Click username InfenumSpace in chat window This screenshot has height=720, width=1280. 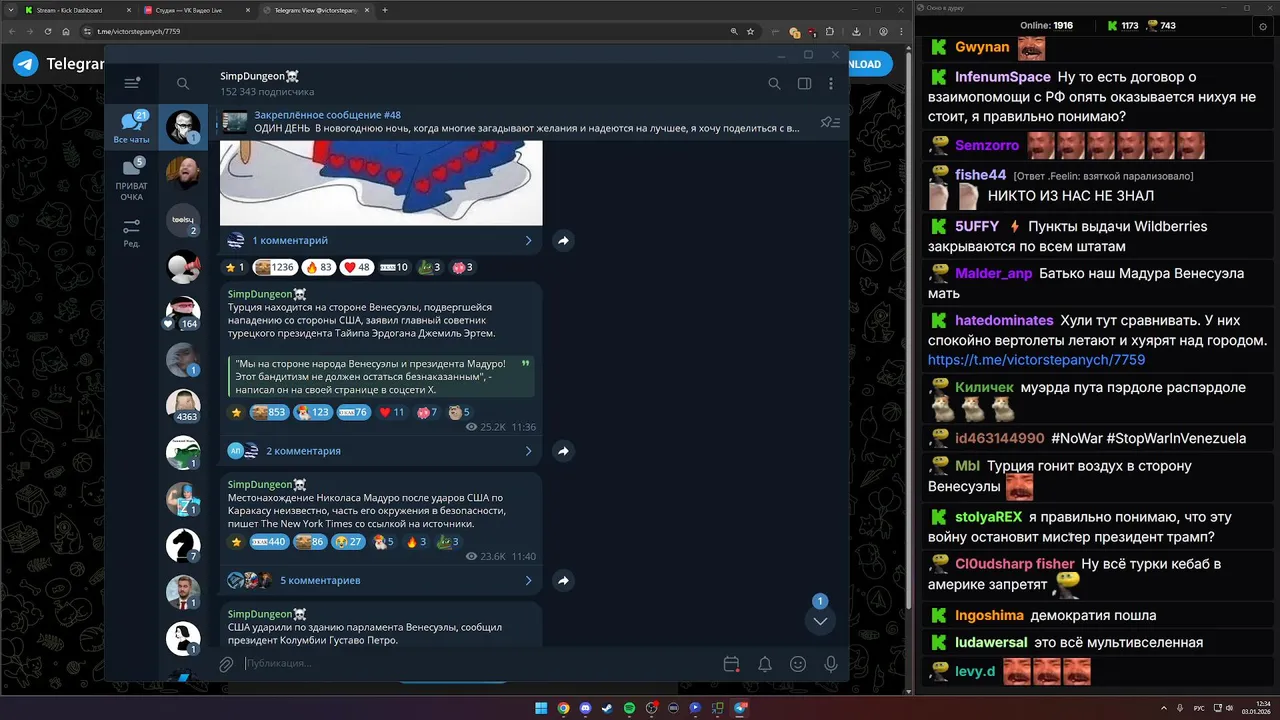[x=1003, y=77]
